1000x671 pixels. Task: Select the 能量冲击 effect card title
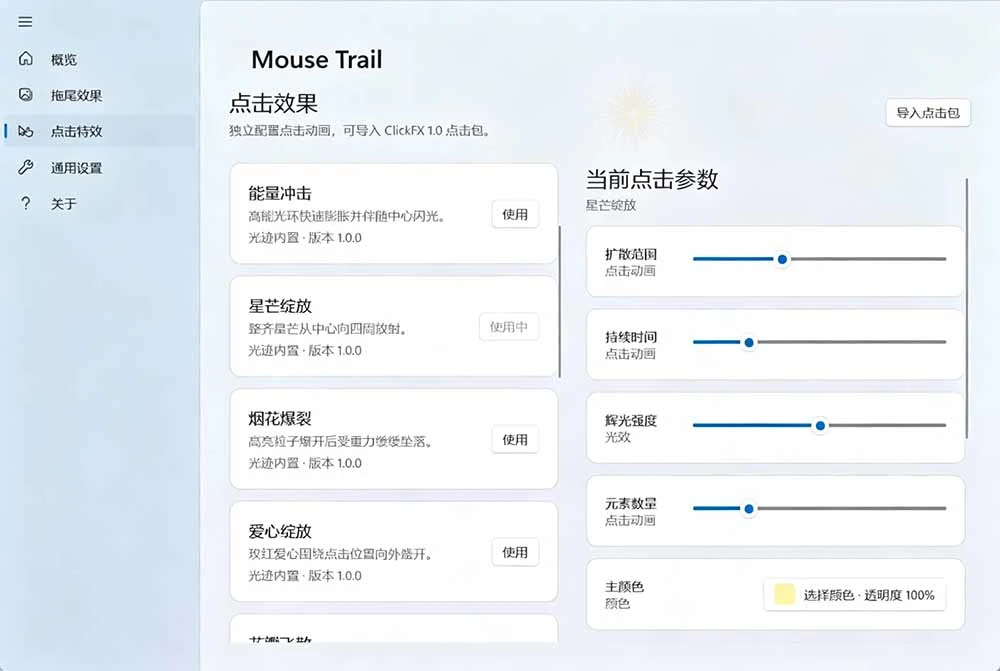click(x=280, y=193)
